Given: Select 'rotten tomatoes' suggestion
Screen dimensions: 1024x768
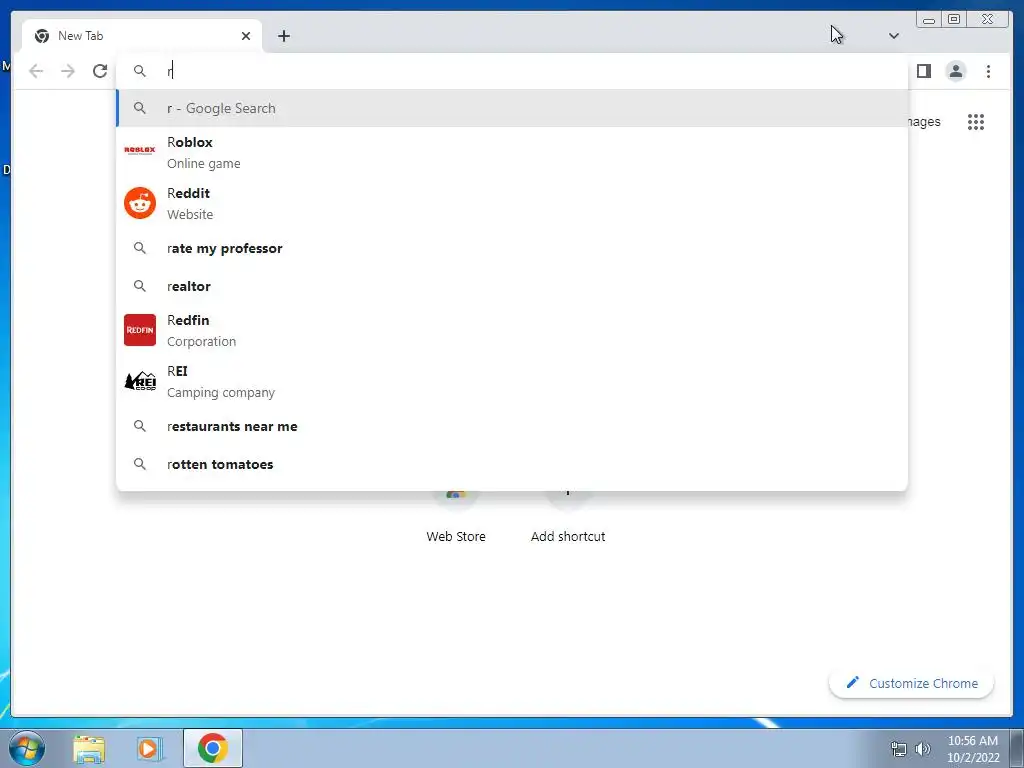Looking at the screenshot, I should pyautogui.click(x=512, y=464).
